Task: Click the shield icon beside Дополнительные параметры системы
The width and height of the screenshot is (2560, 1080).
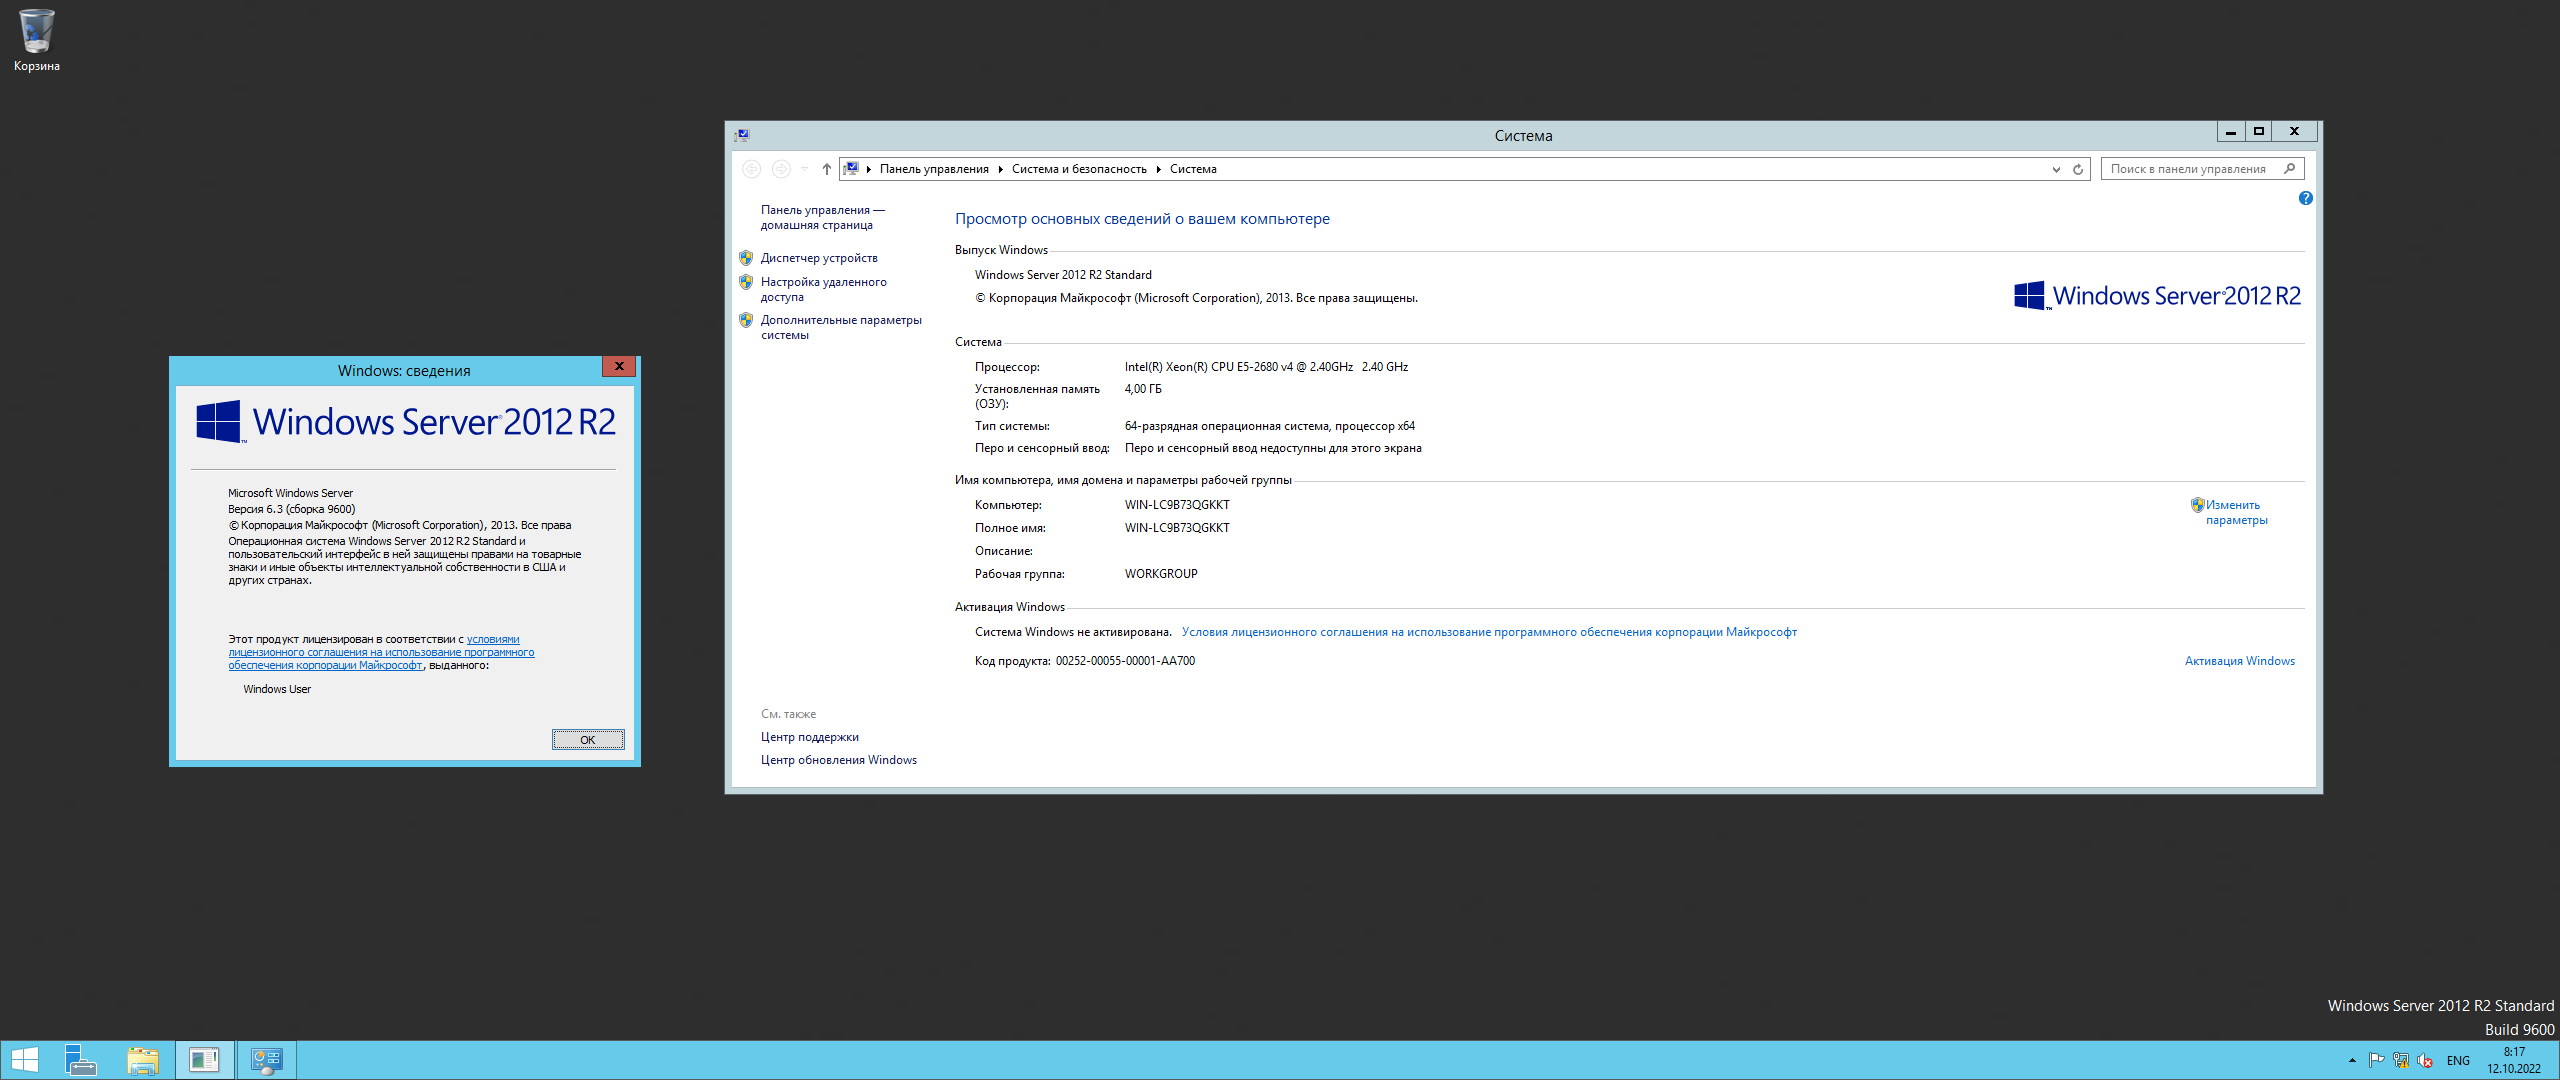Action: point(746,320)
